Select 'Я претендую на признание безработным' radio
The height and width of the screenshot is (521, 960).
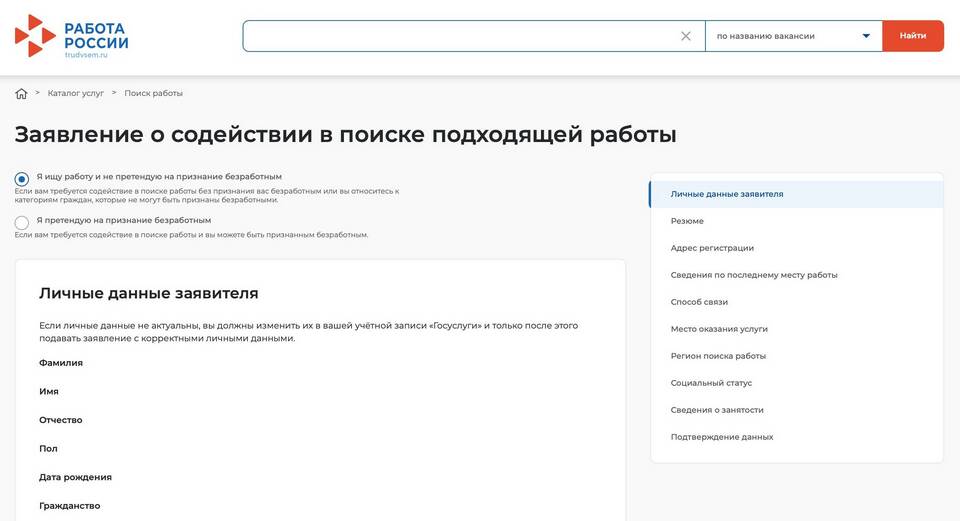21,222
